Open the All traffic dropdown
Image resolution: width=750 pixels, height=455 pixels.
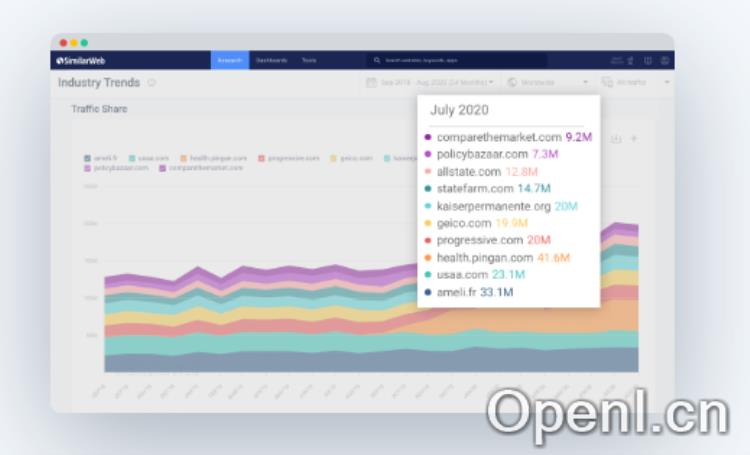pos(635,82)
